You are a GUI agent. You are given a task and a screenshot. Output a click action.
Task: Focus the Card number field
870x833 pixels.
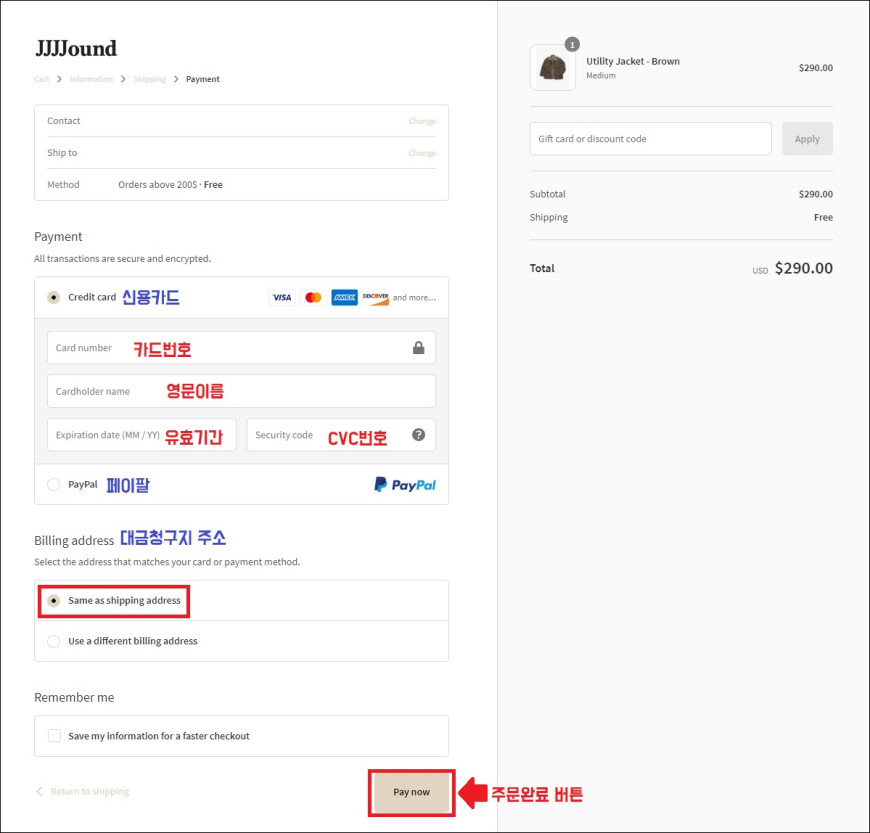[241, 348]
